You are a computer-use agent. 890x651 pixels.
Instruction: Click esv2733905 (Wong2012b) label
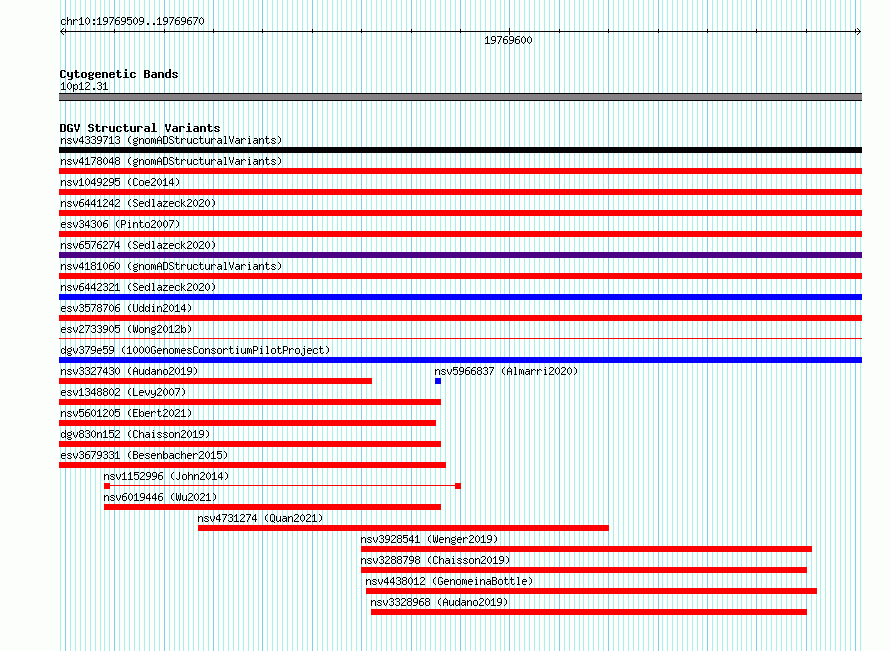[126, 329]
